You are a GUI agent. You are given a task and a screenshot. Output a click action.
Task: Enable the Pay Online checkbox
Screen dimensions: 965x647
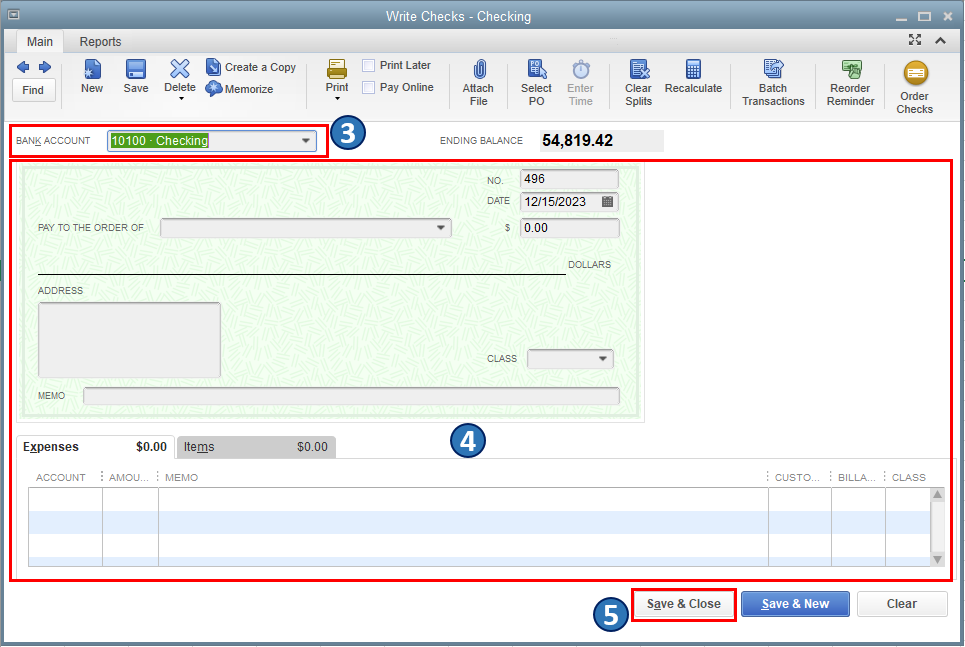point(369,87)
